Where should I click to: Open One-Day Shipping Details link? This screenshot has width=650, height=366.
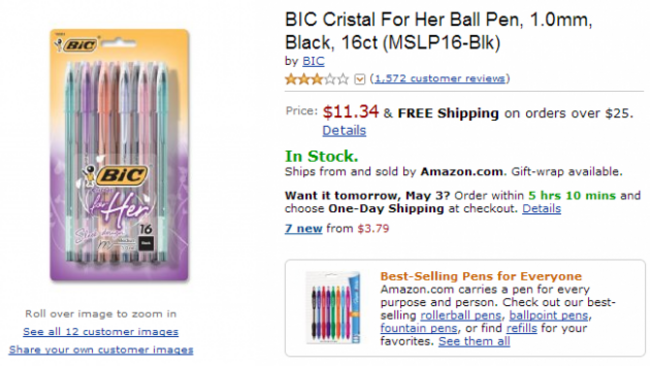click(x=541, y=208)
